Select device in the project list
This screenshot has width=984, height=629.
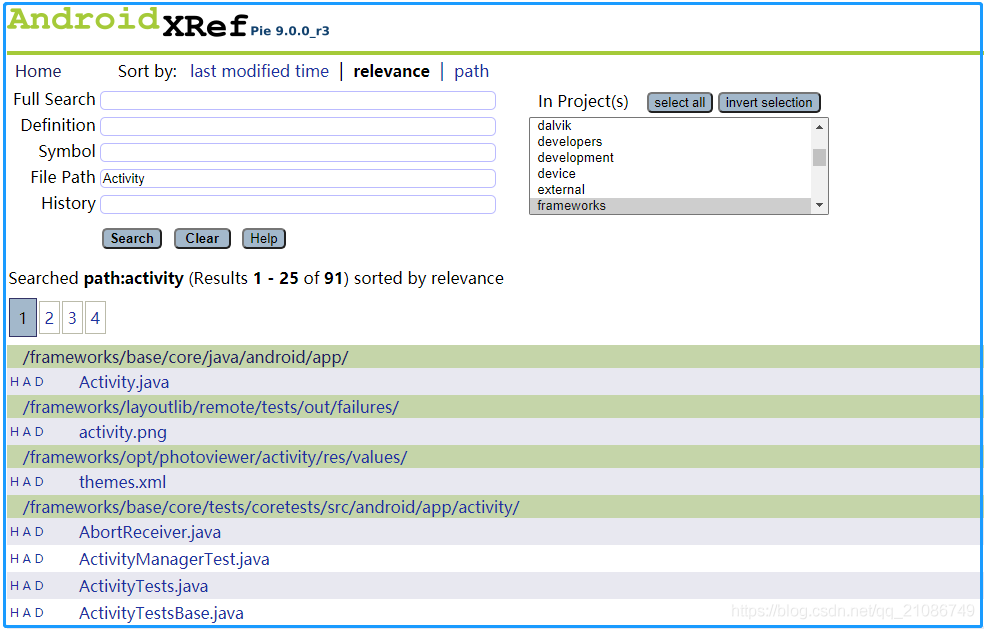670,173
